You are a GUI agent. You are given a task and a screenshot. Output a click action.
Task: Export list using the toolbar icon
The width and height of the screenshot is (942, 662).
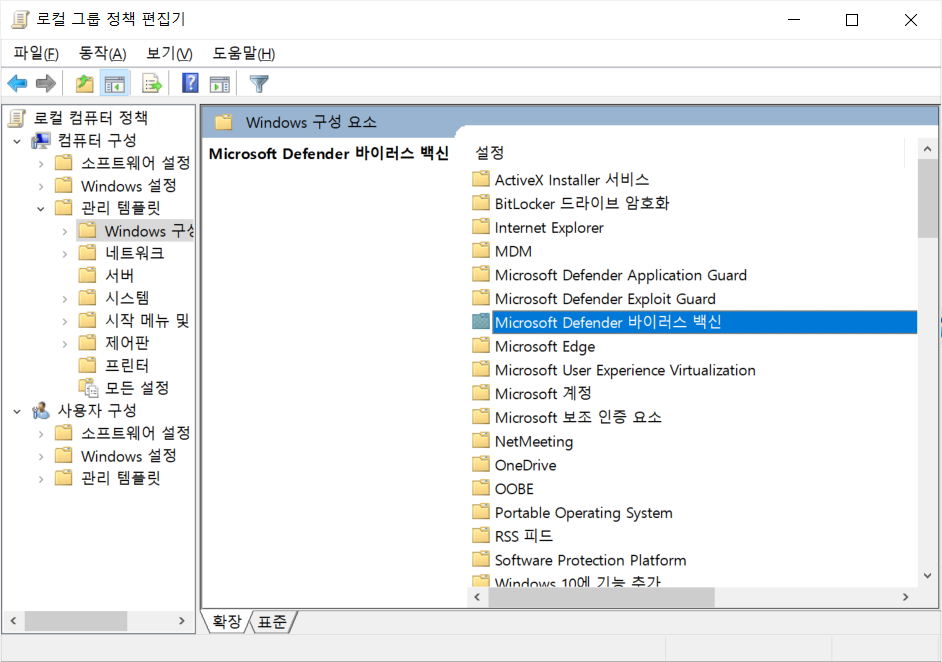[x=152, y=84]
